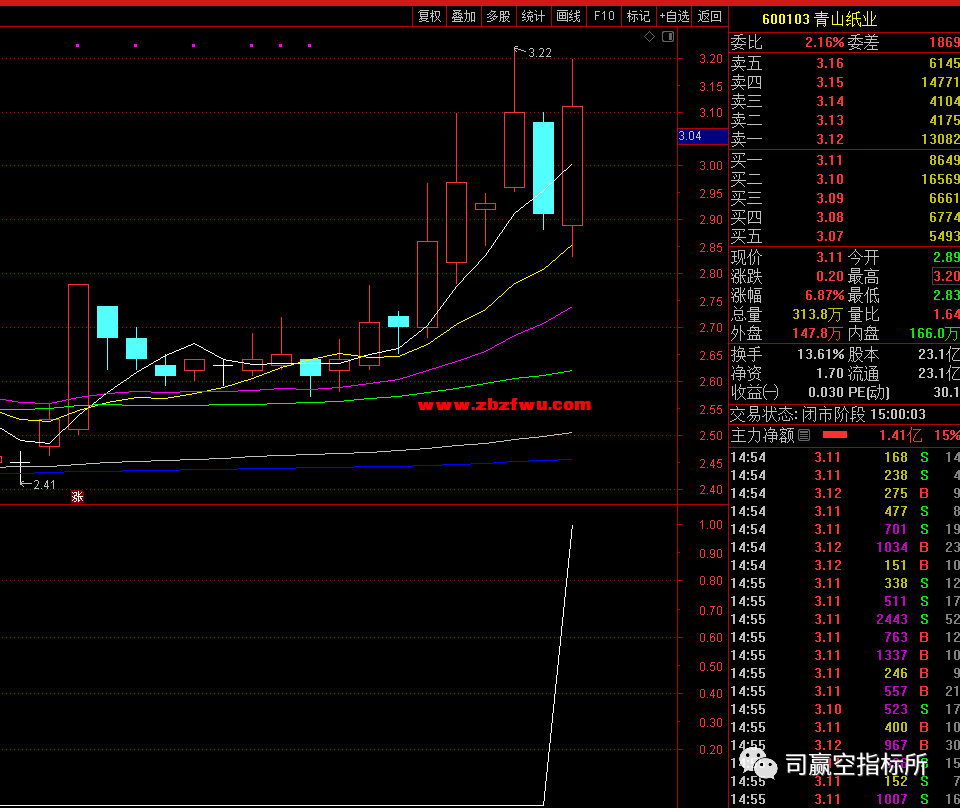
Task: Click the 2.41 low price annotation
Action: 44,485
